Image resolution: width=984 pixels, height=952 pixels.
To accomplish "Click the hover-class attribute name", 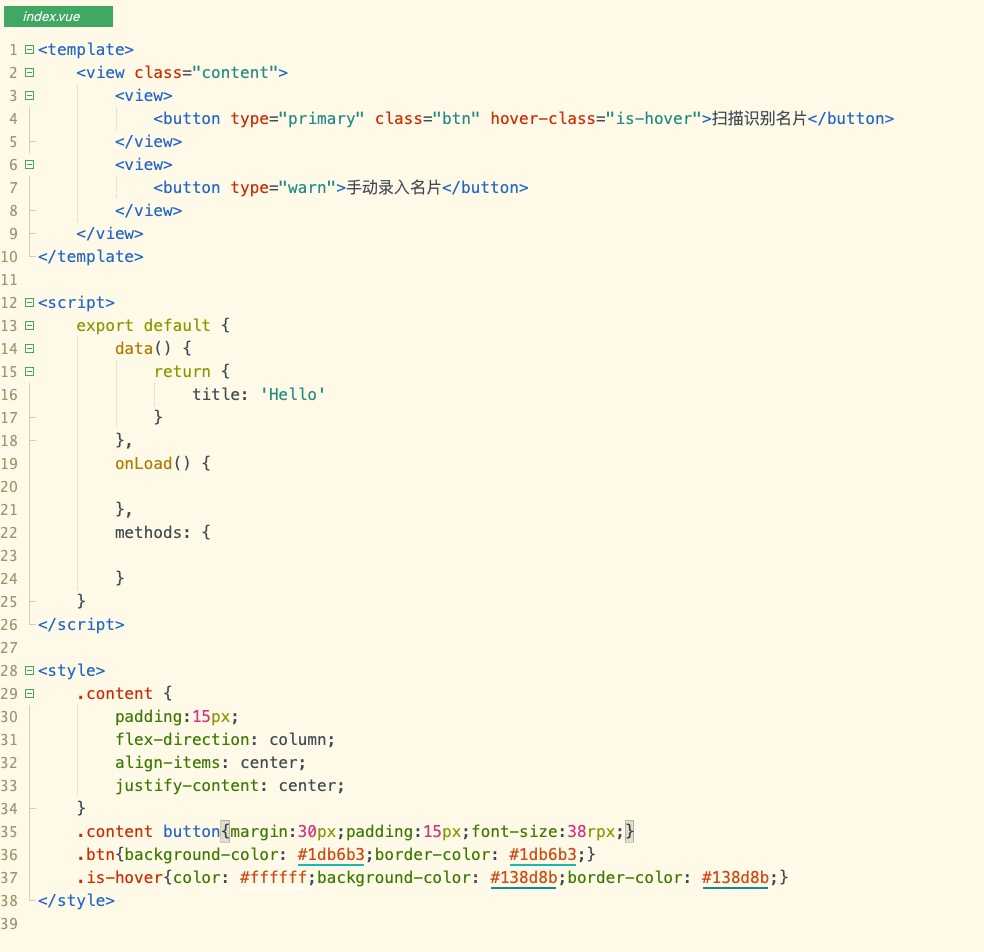I will click(543, 119).
